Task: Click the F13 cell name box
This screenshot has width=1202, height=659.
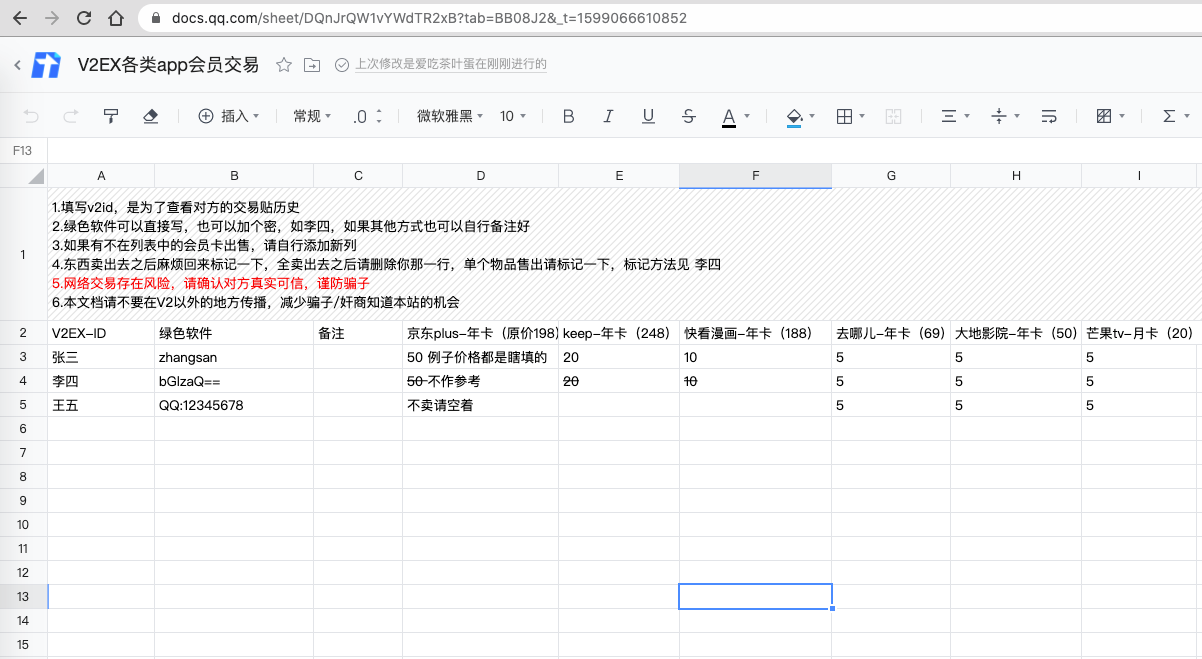Action: tap(24, 150)
